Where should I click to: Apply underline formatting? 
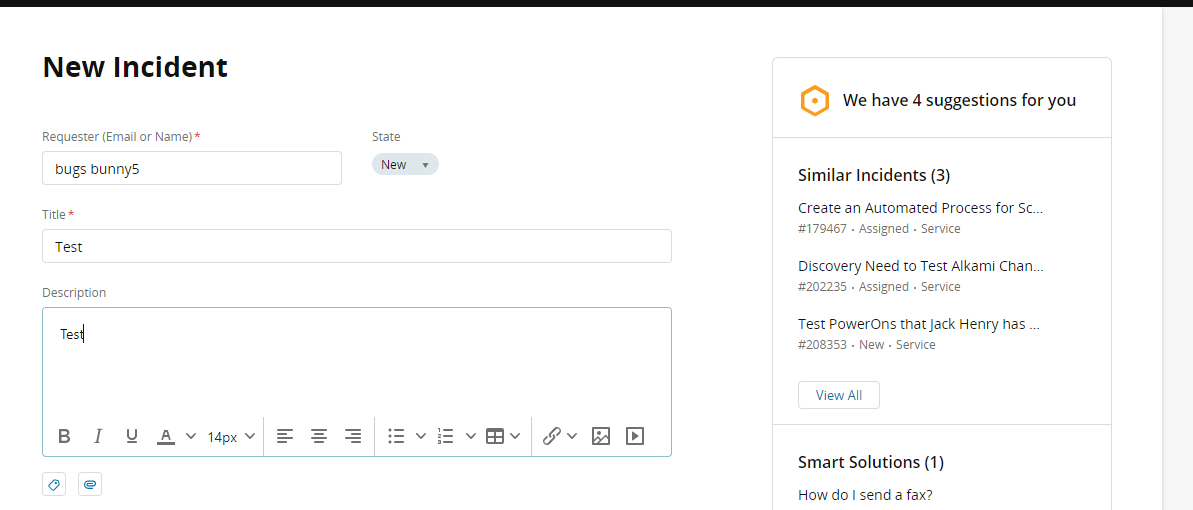pos(132,436)
